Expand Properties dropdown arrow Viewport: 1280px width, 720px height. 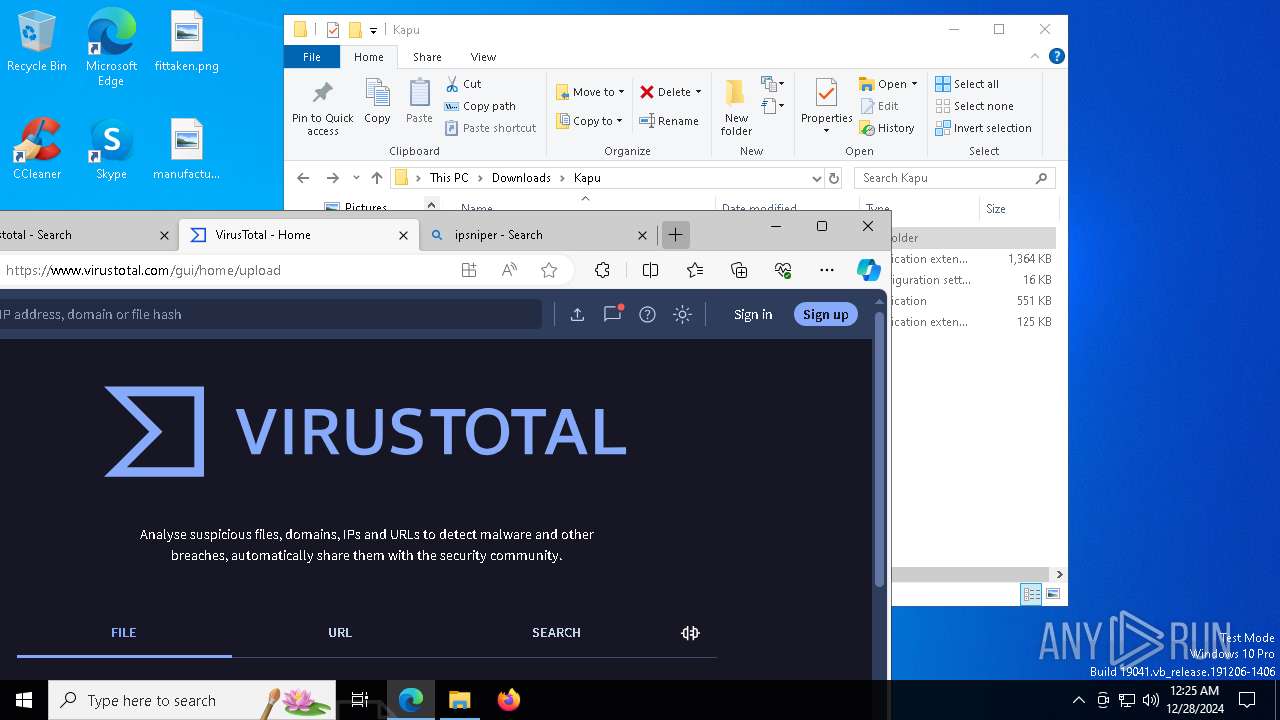[x=826, y=131]
